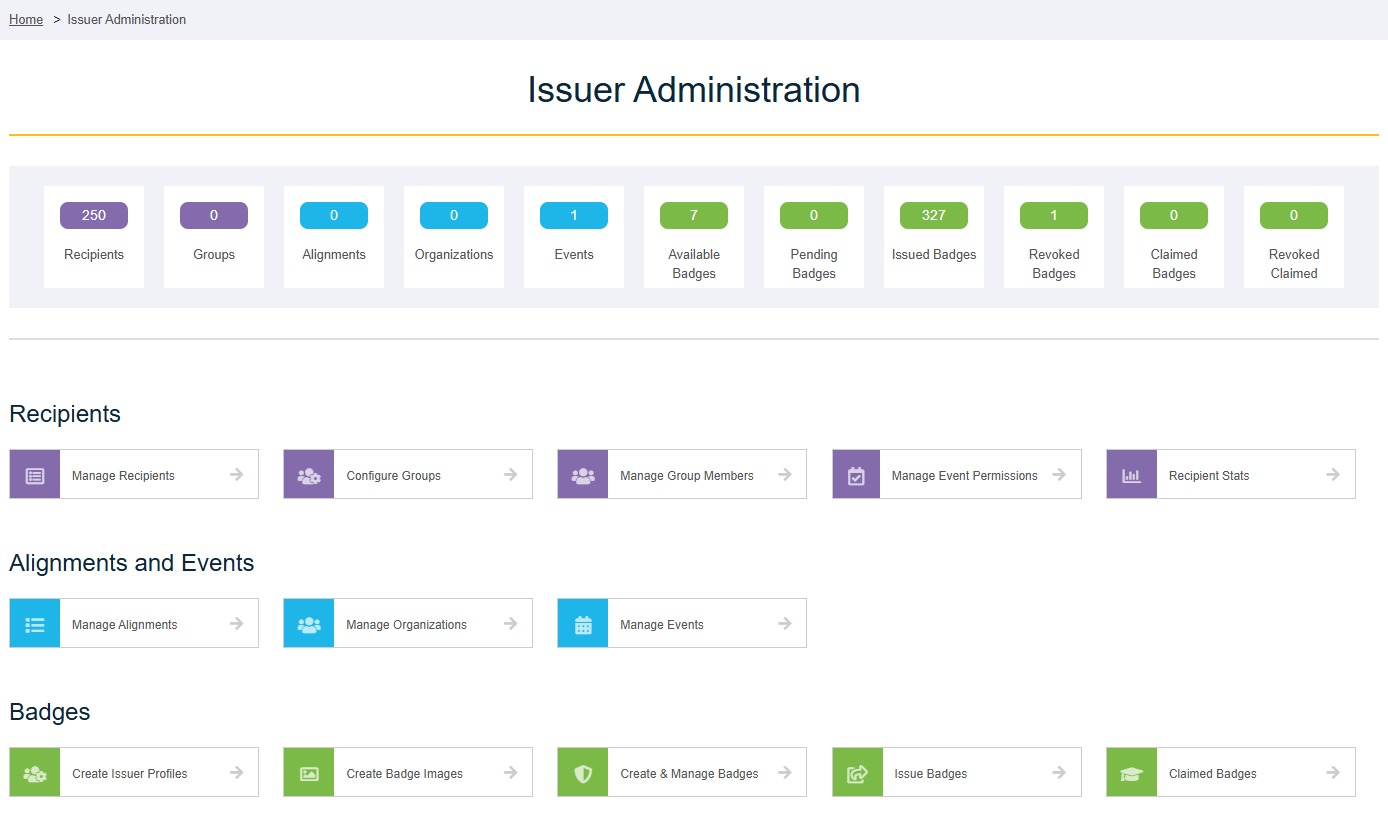Select the Claimed Badges graduation cap icon
Screen dimensions: 1388x824
coord(1131,771)
